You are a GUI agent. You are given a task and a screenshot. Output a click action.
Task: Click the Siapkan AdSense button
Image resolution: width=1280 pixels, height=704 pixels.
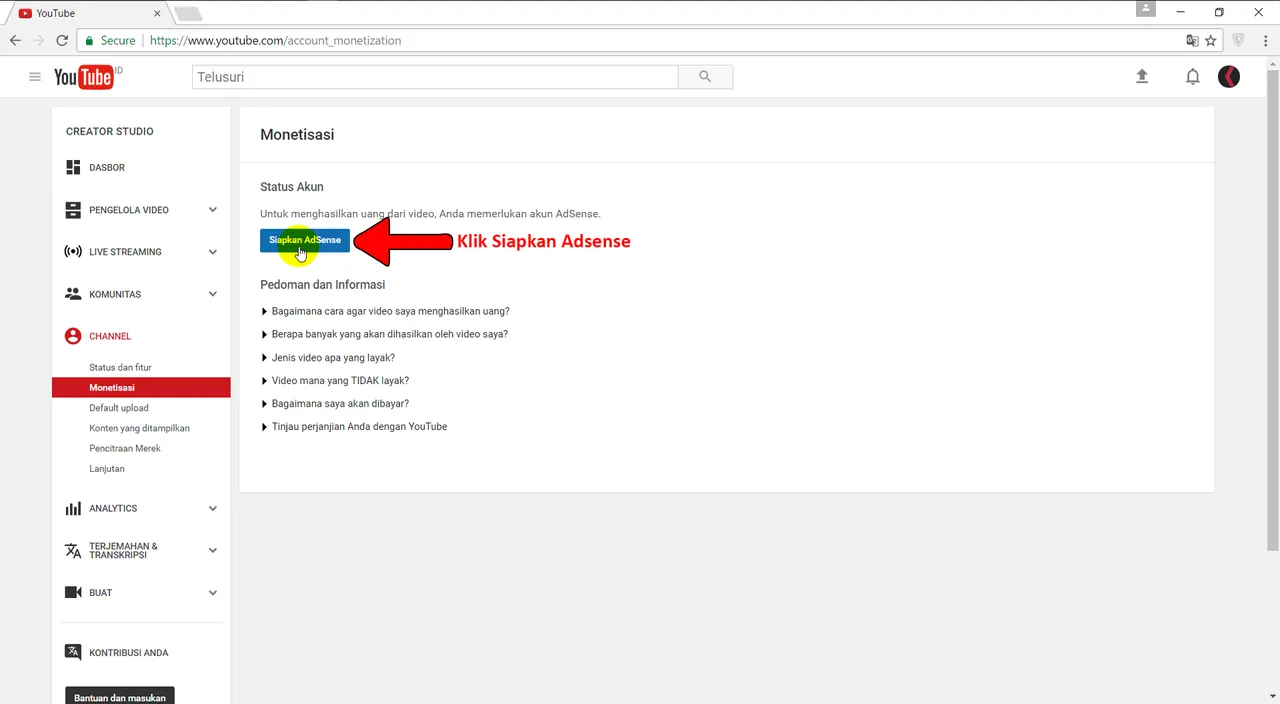[x=305, y=240]
